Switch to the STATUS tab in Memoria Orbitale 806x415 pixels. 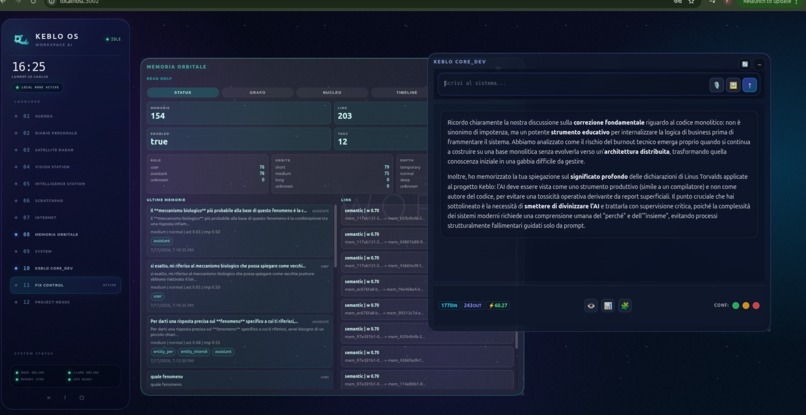tap(183, 93)
